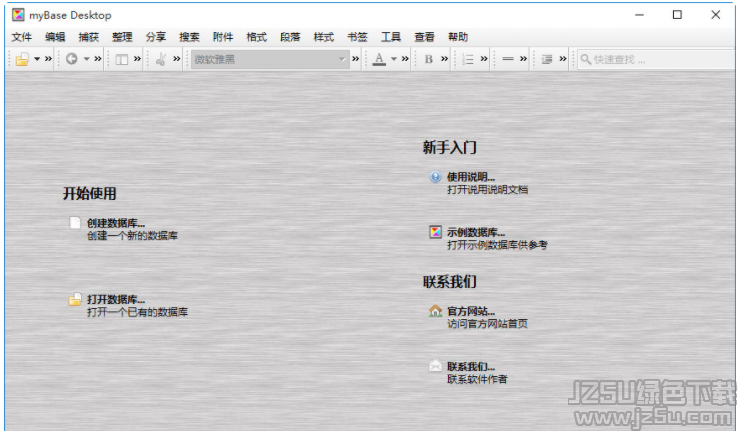Open the 格式 menu

click(257, 37)
